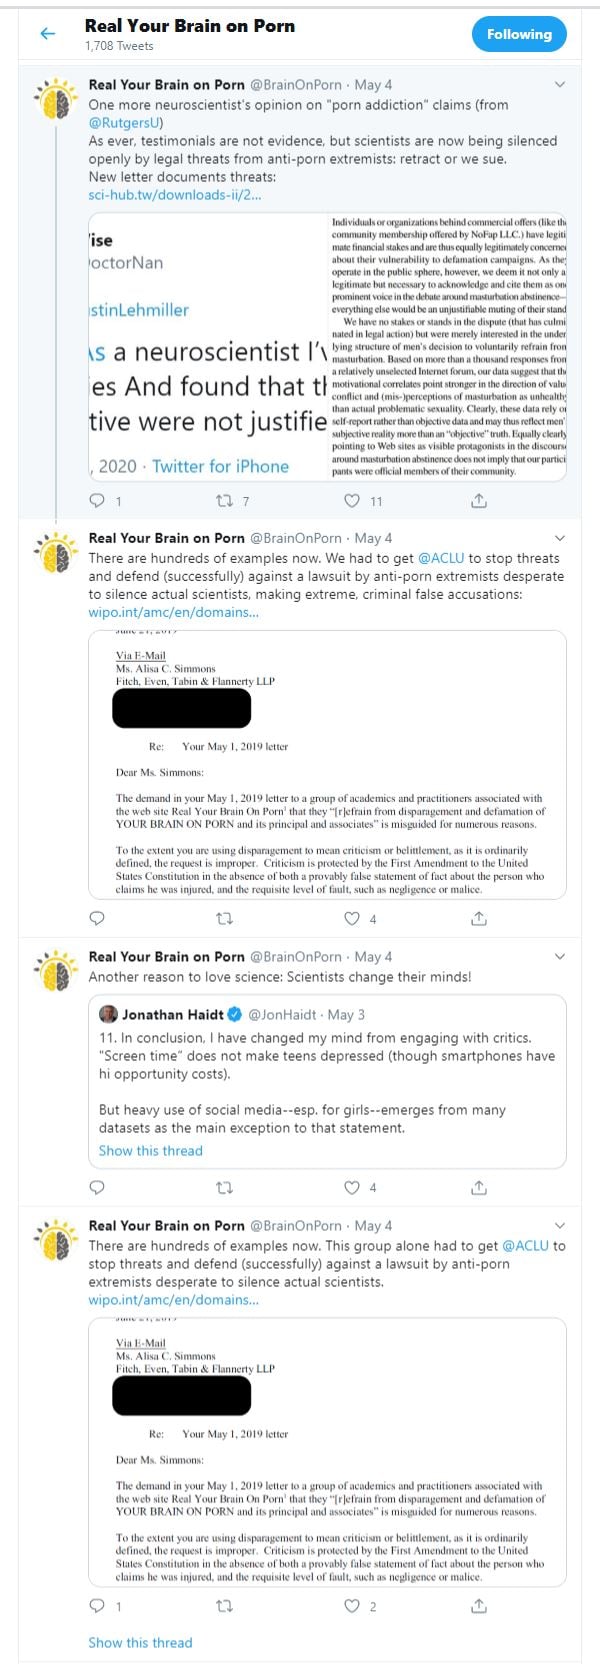Reply to the first tweet about neuroscientist's opinion
The image size is (600, 1664).
click(x=97, y=500)
